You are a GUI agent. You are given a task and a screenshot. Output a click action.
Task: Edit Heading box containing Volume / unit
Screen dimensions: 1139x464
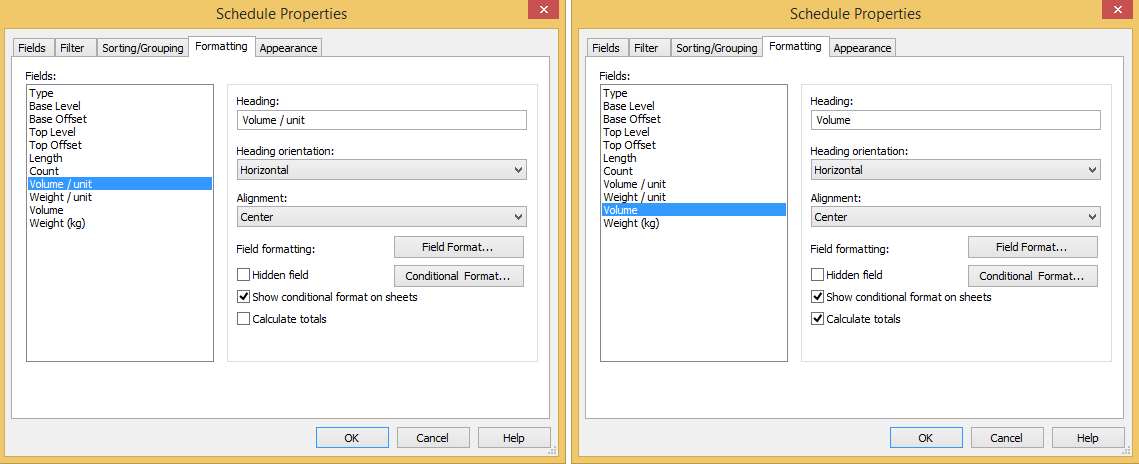(x=381, y=121)
